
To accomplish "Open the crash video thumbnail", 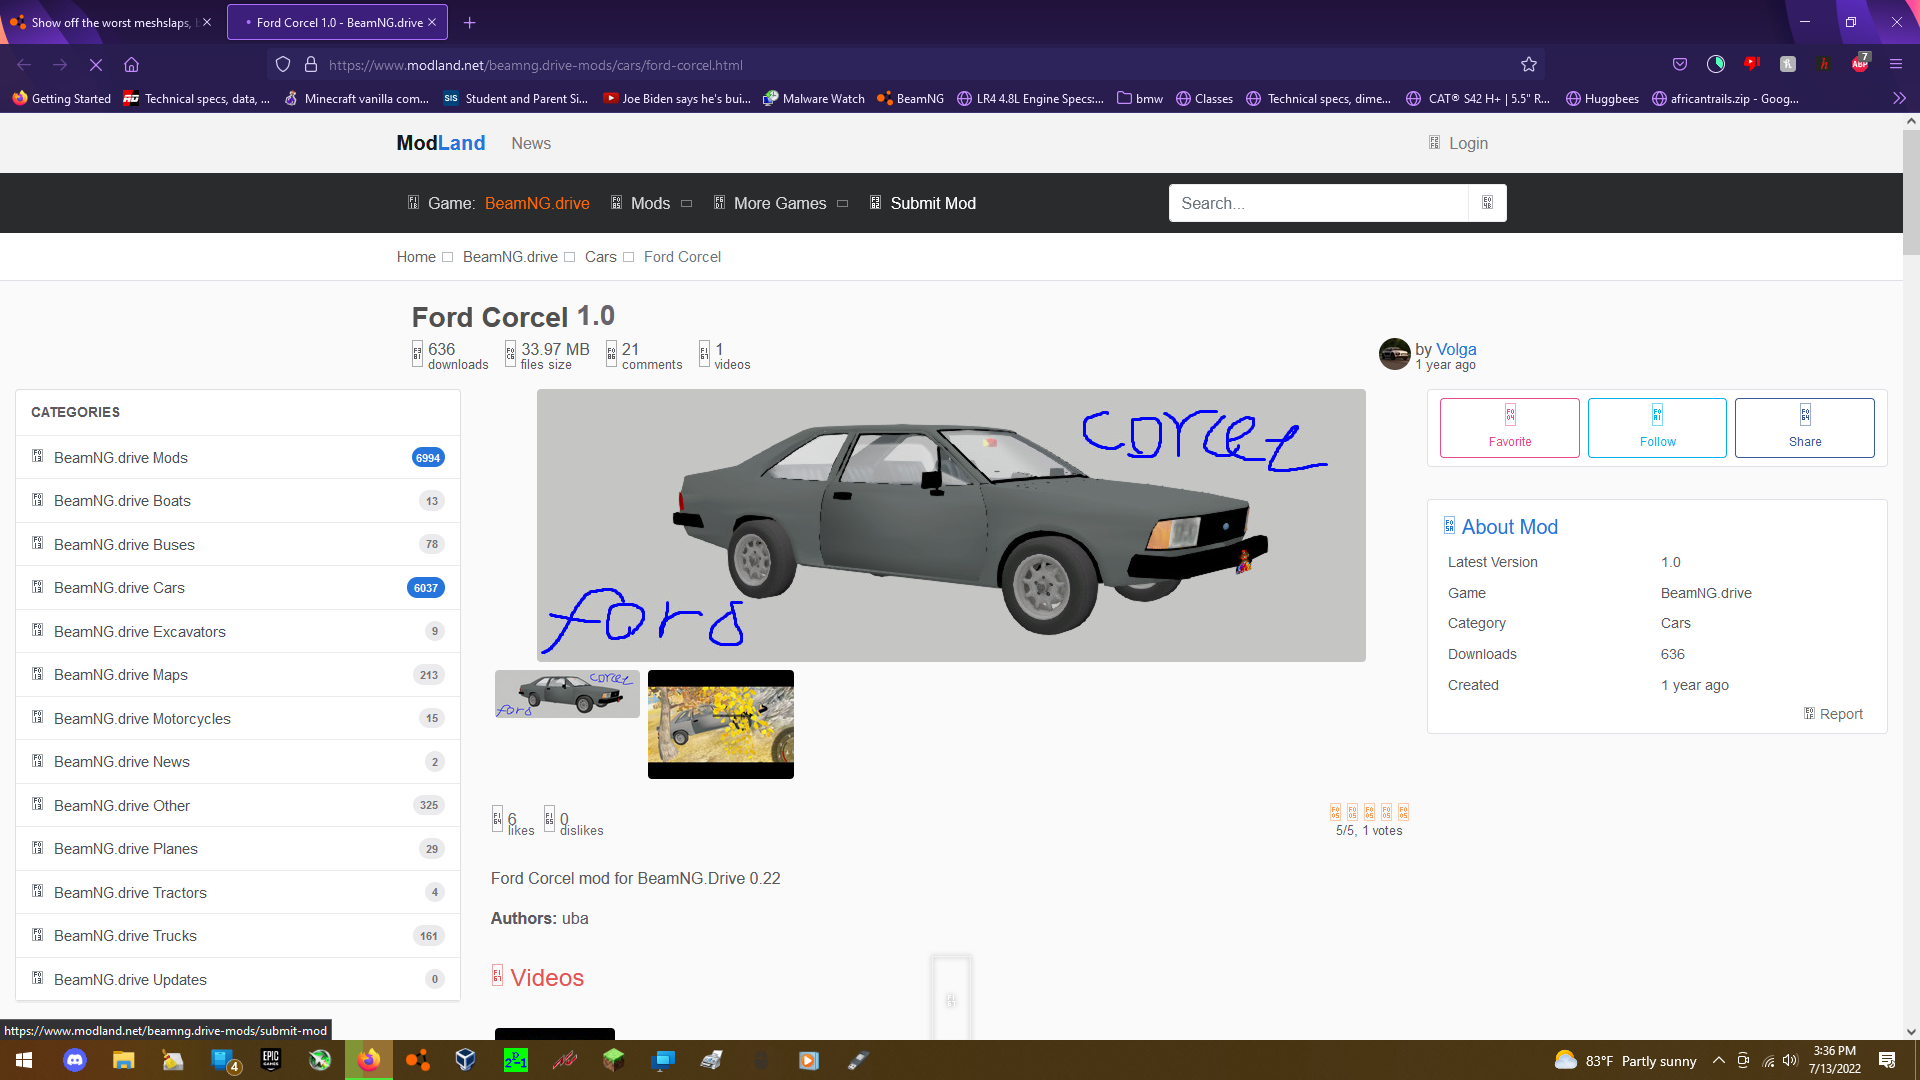I will tap(721, 724).
